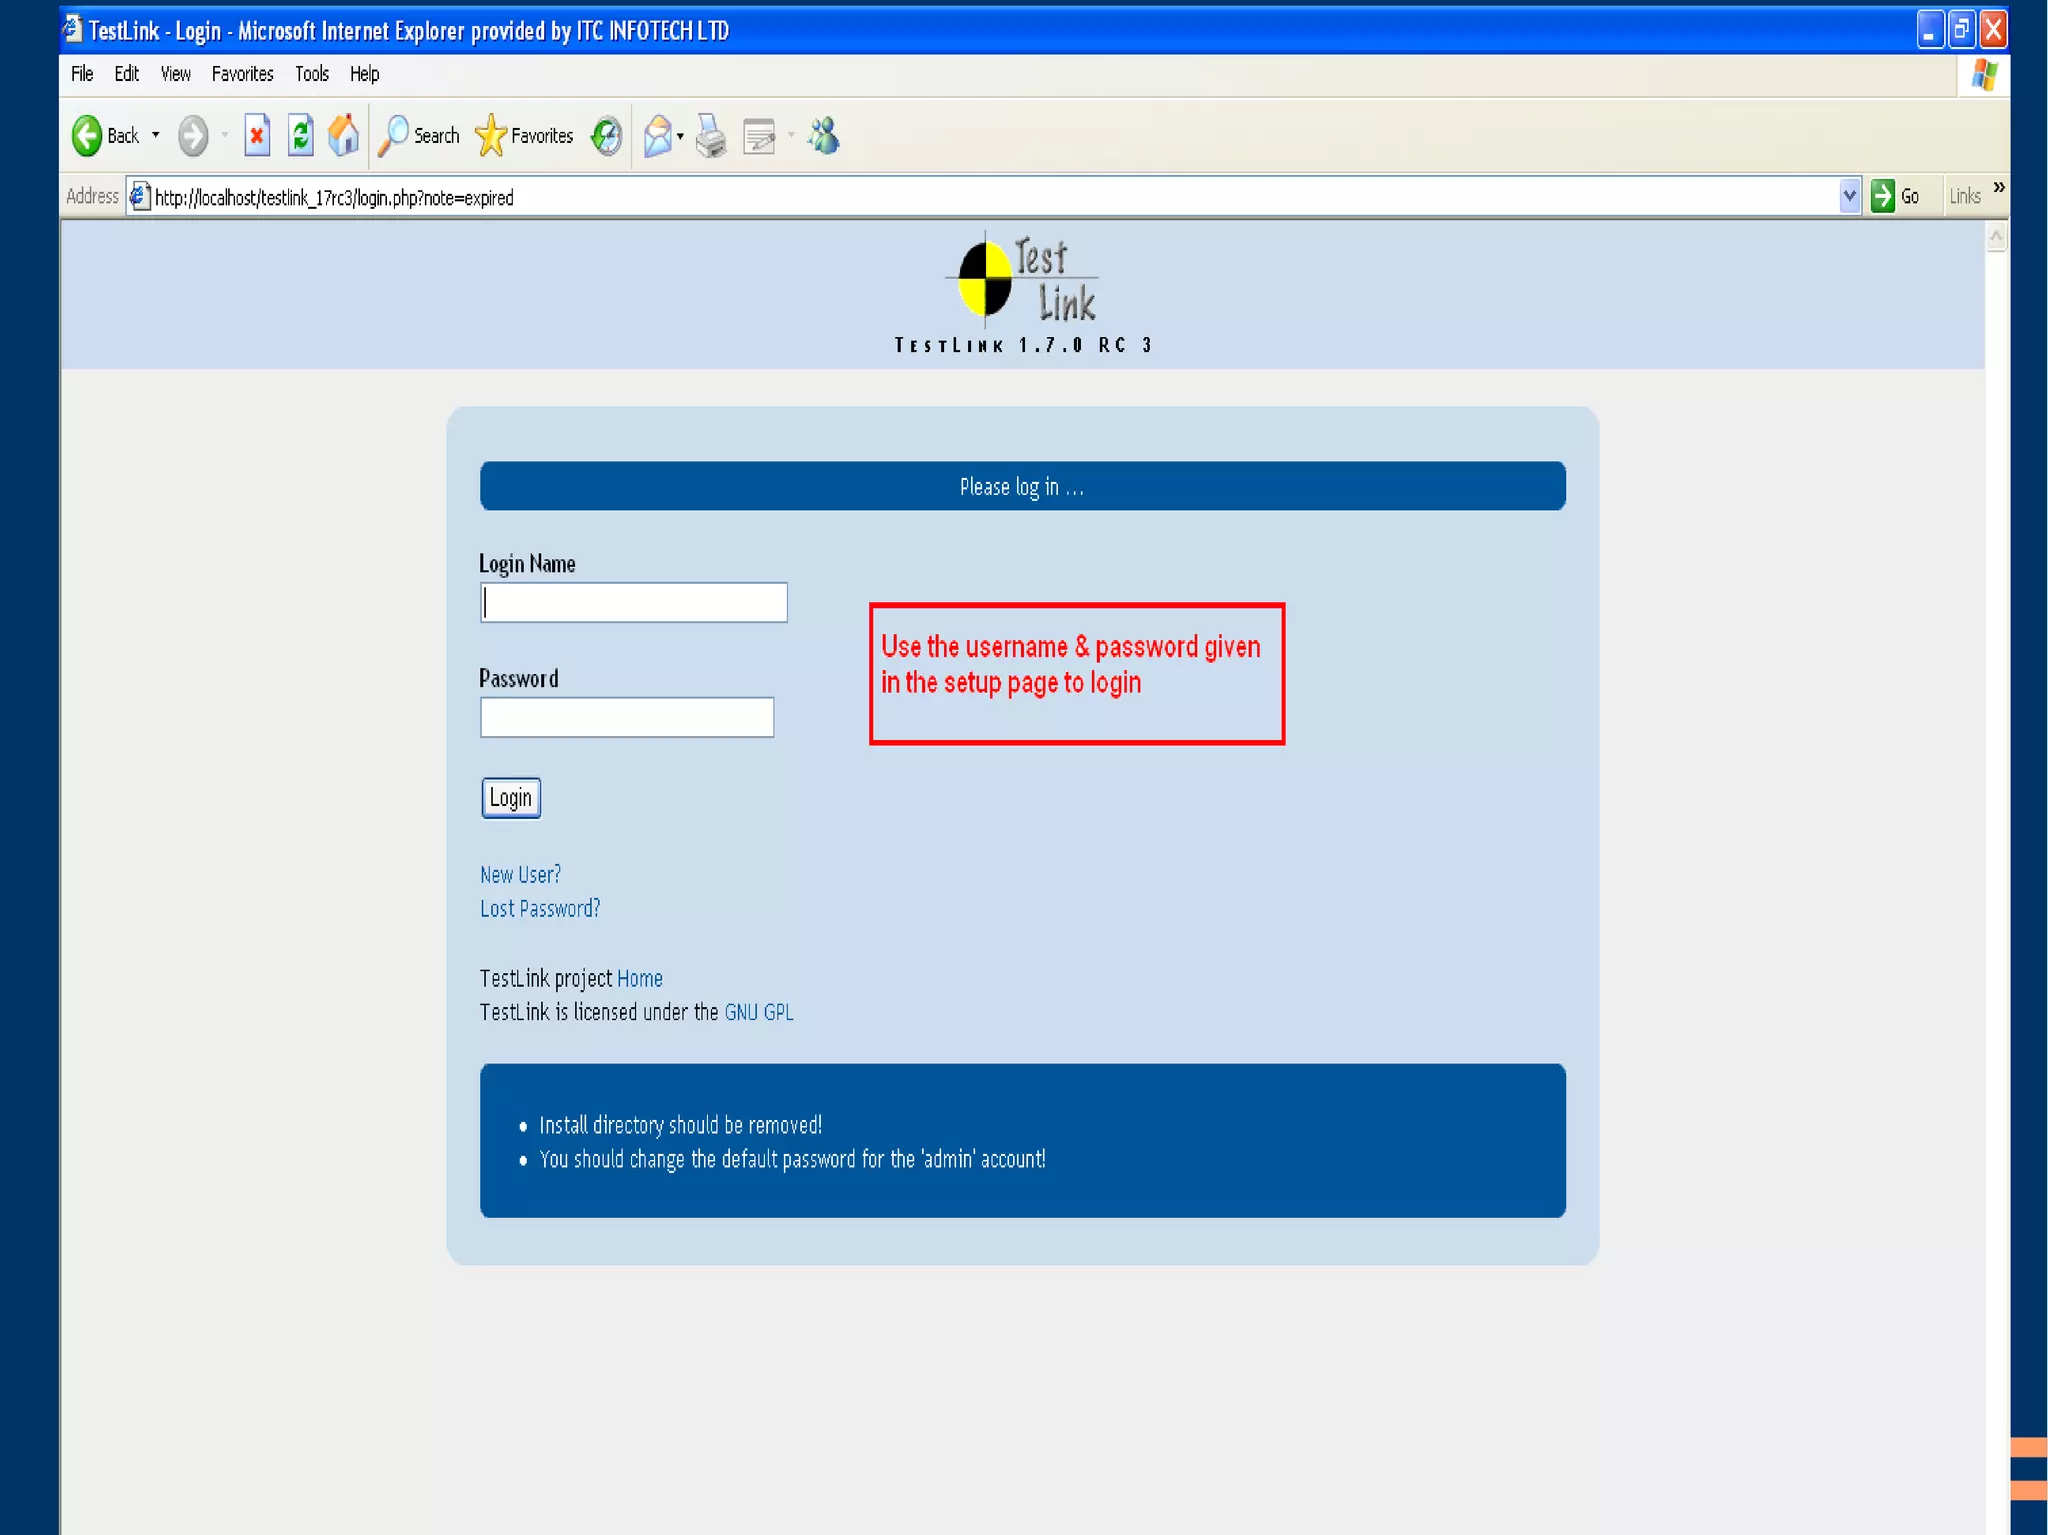Screen dimensions: 2048x1535
Task: Click the Go button
Action: 1896,196
